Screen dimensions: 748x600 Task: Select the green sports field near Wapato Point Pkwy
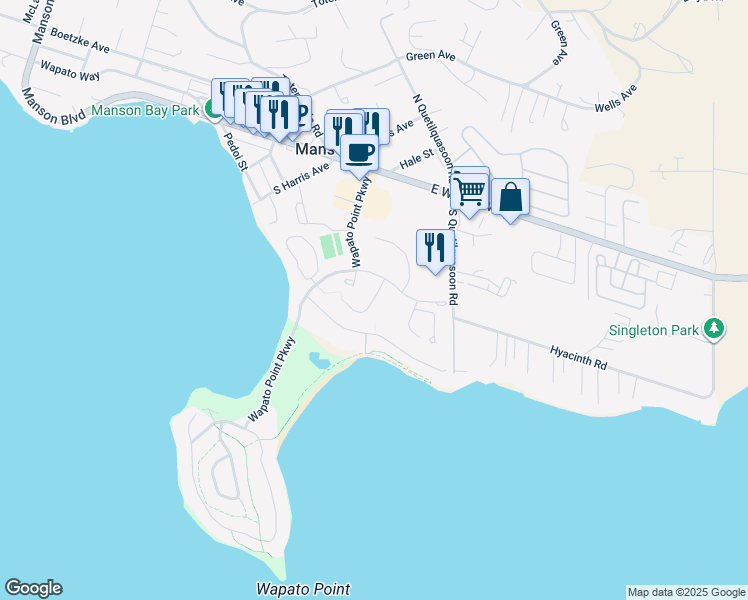coord(331,246)
